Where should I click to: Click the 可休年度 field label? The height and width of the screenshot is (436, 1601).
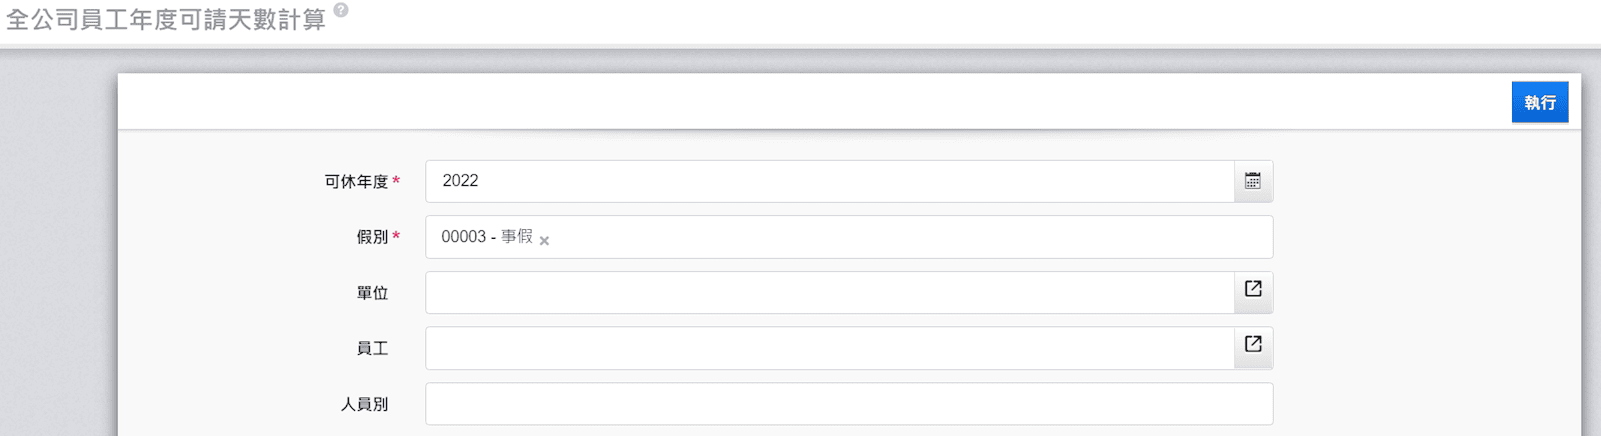click(355, 182)
